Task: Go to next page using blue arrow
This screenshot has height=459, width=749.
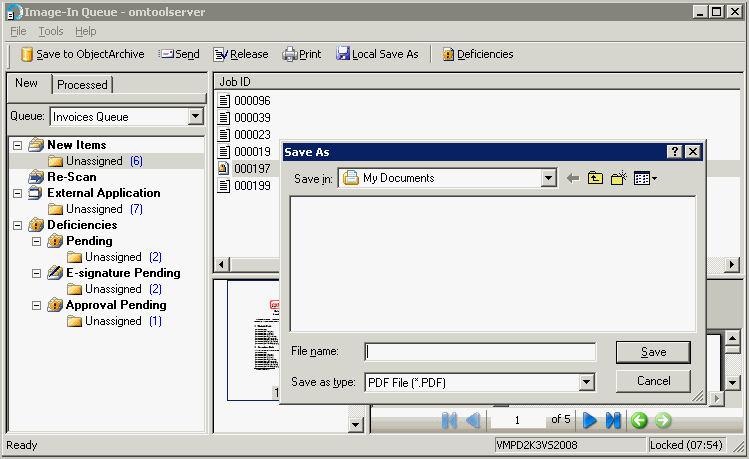Action: pyautogui.click(x=590, y=420)
